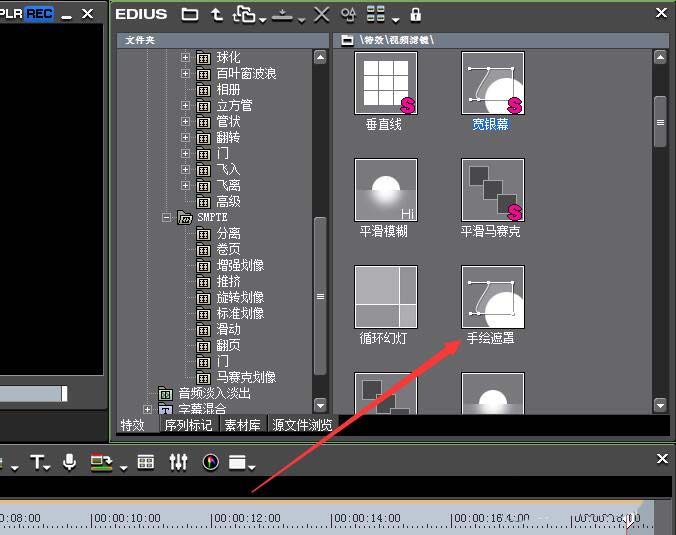Click the effects list vertical scrollbar

[660, 122]
